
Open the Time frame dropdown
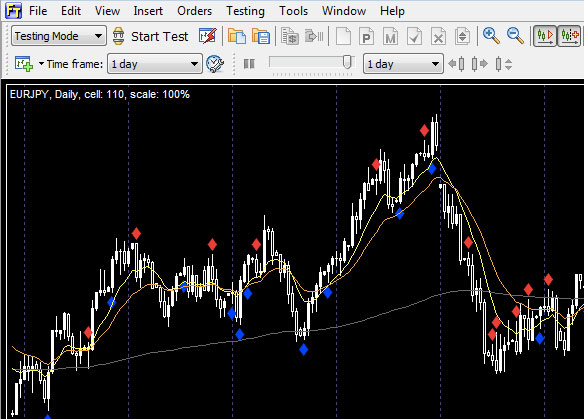[155, 64]
